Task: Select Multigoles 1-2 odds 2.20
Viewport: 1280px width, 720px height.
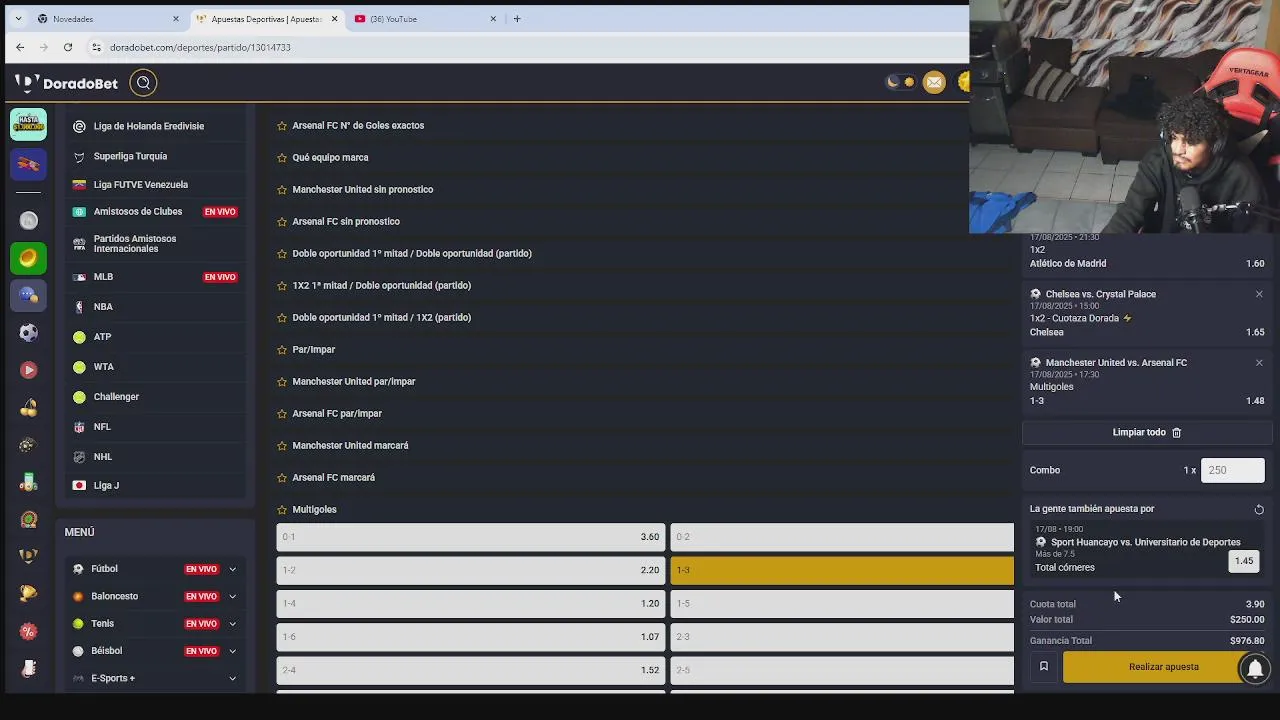Action: [470, 570]
